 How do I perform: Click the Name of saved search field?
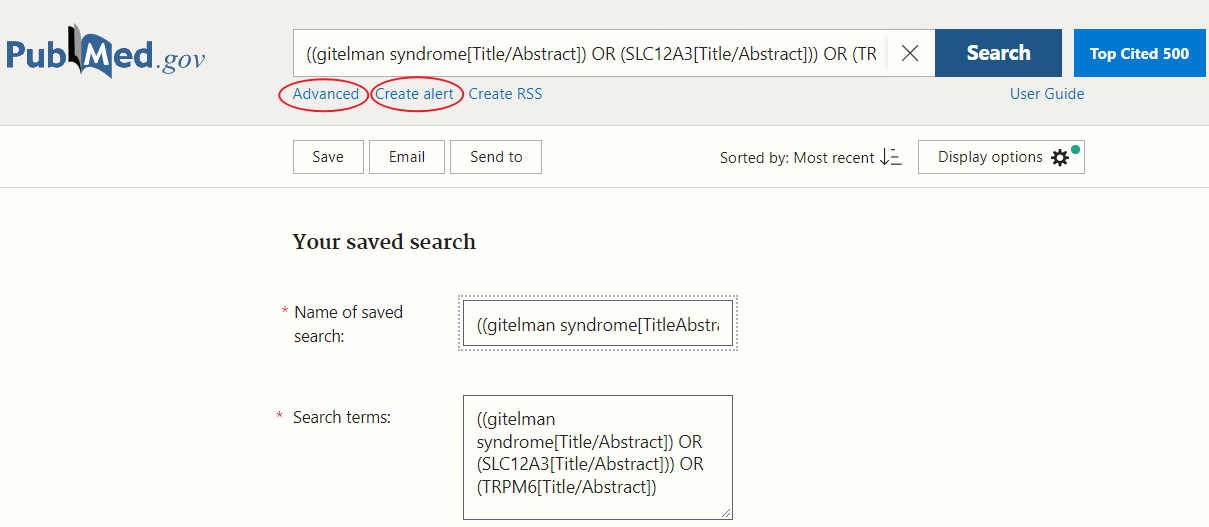[x=597, y=324]
